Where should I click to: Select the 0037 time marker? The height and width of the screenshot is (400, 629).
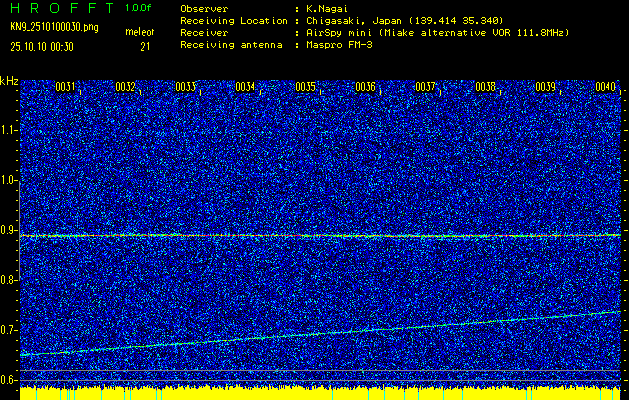click(x=425, y=87)
